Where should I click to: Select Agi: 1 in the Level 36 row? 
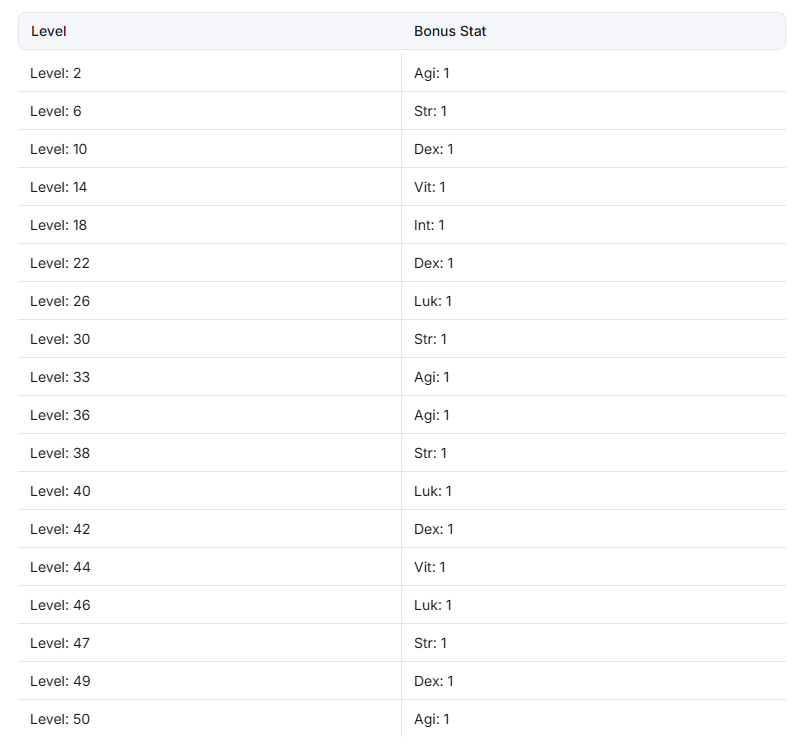point(432,416)
